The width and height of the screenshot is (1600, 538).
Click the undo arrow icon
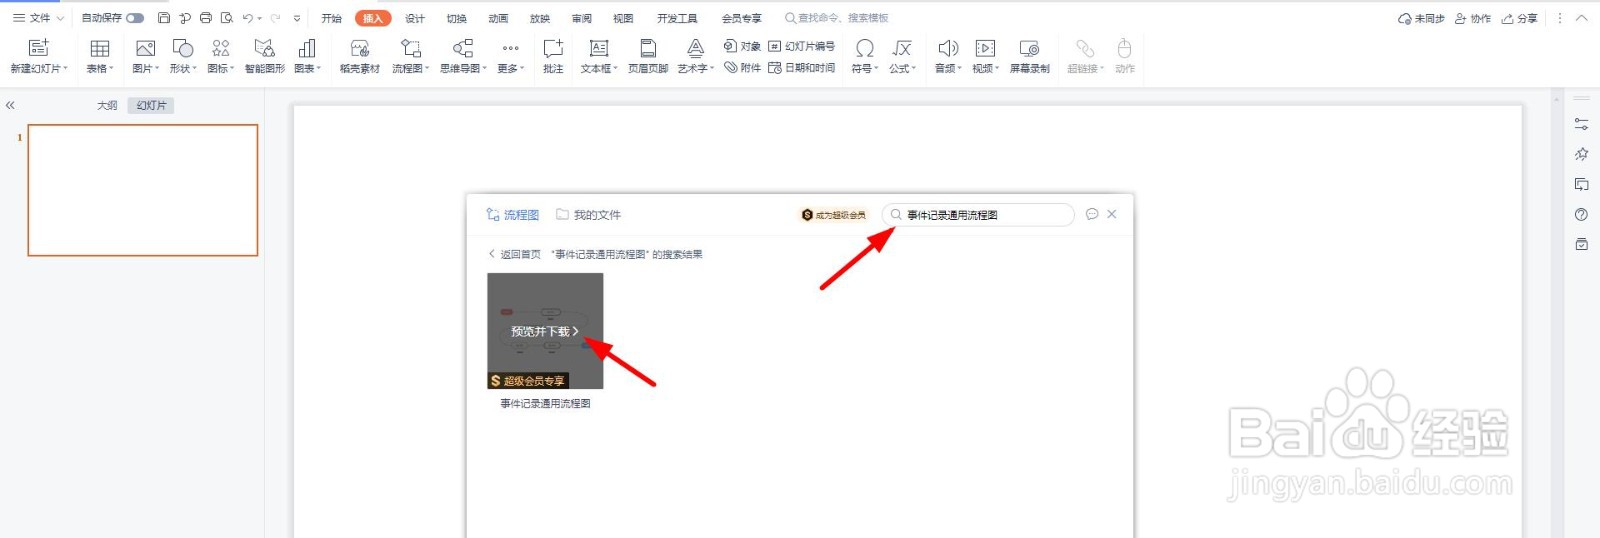(x=247, y=18)
